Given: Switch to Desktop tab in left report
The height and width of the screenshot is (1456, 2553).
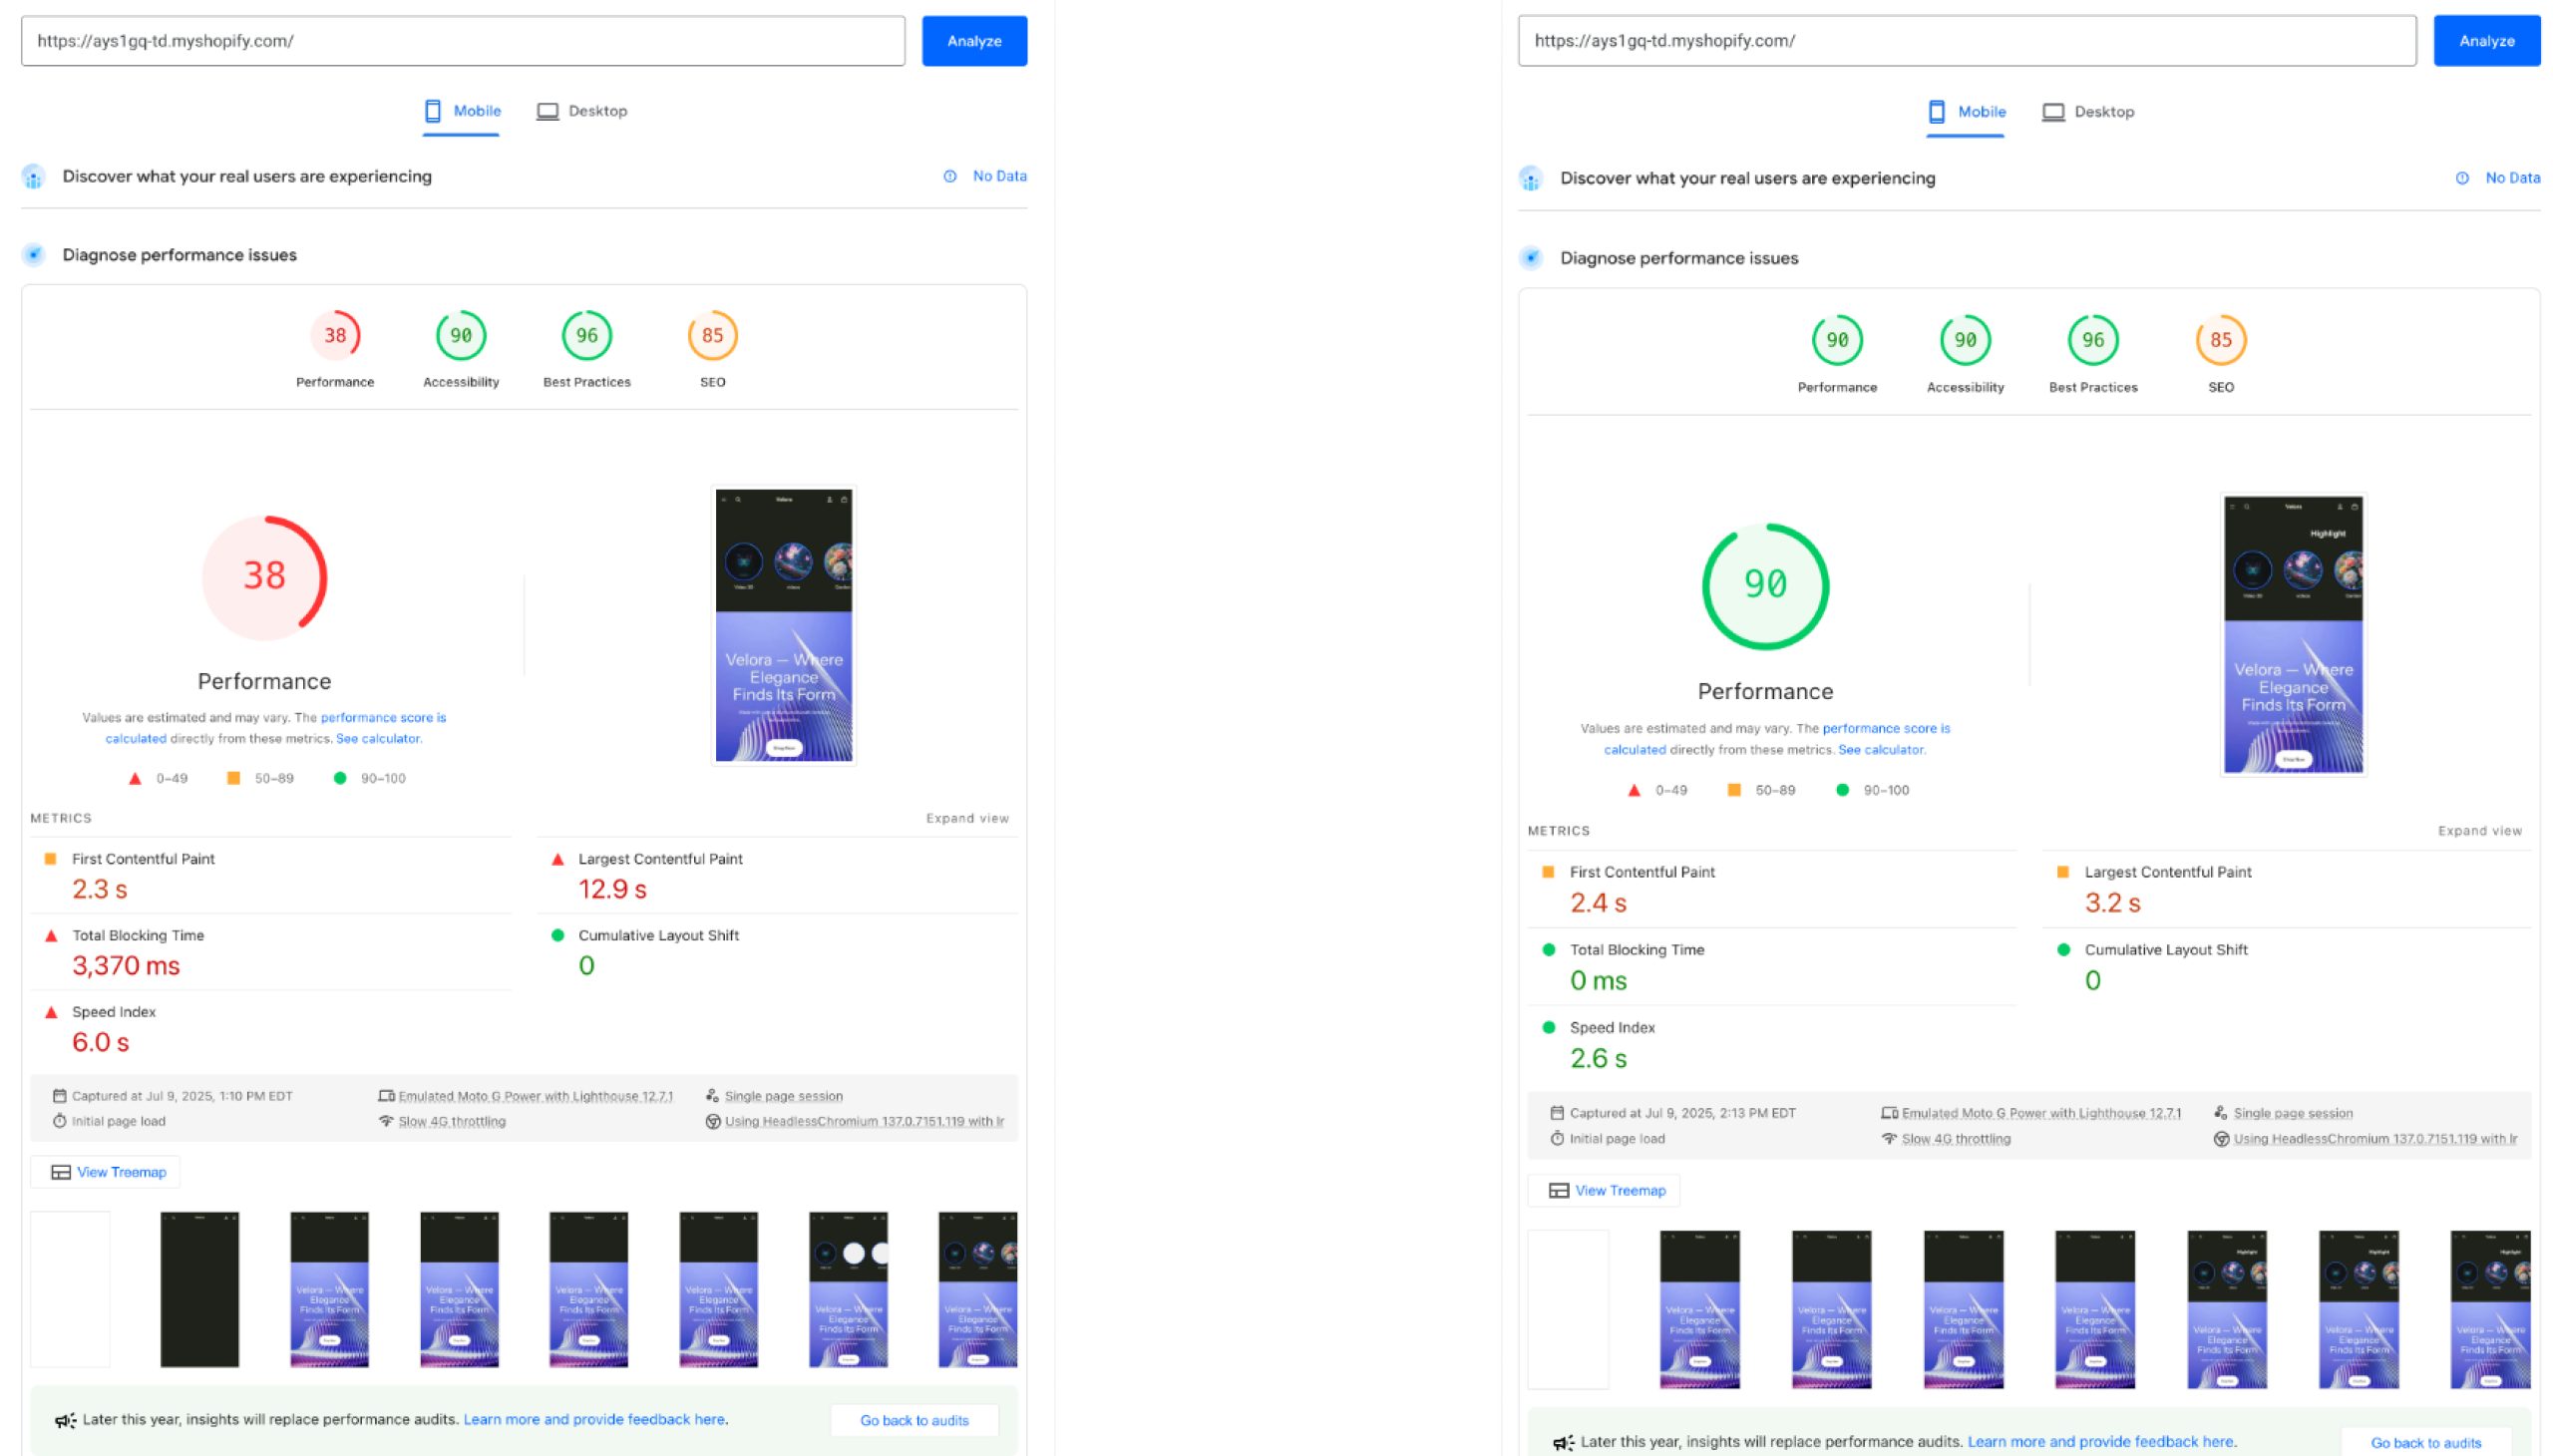Looking at the screenshot, I should point(582,111).
